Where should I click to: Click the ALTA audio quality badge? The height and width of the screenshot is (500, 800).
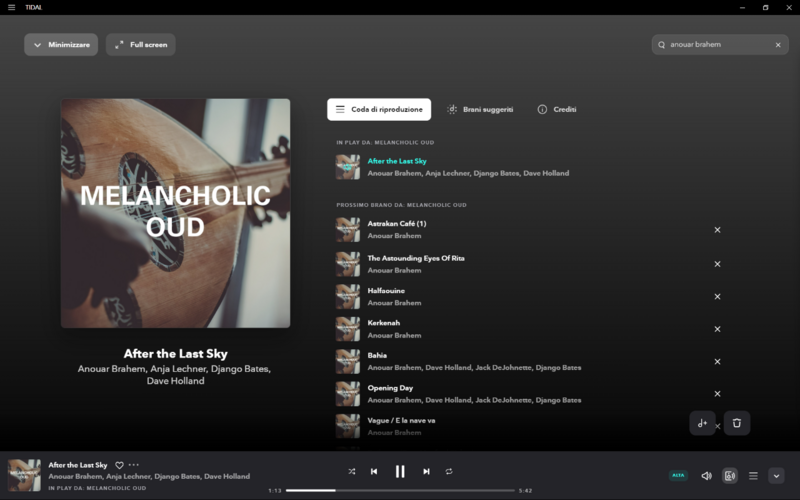(x=678, y=476)
